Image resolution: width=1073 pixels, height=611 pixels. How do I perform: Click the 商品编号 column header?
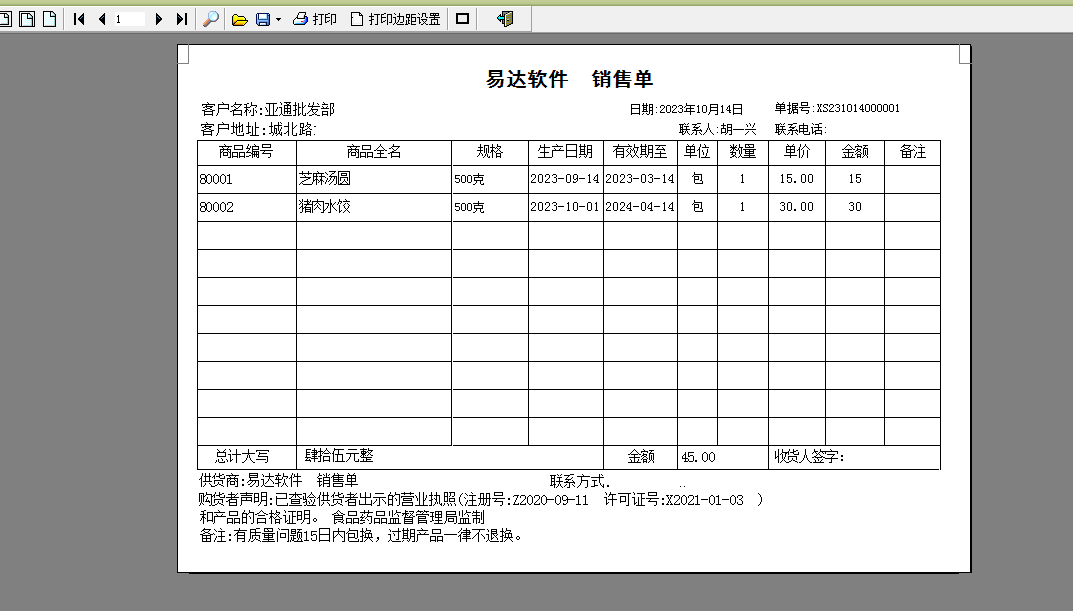(246, 152)
